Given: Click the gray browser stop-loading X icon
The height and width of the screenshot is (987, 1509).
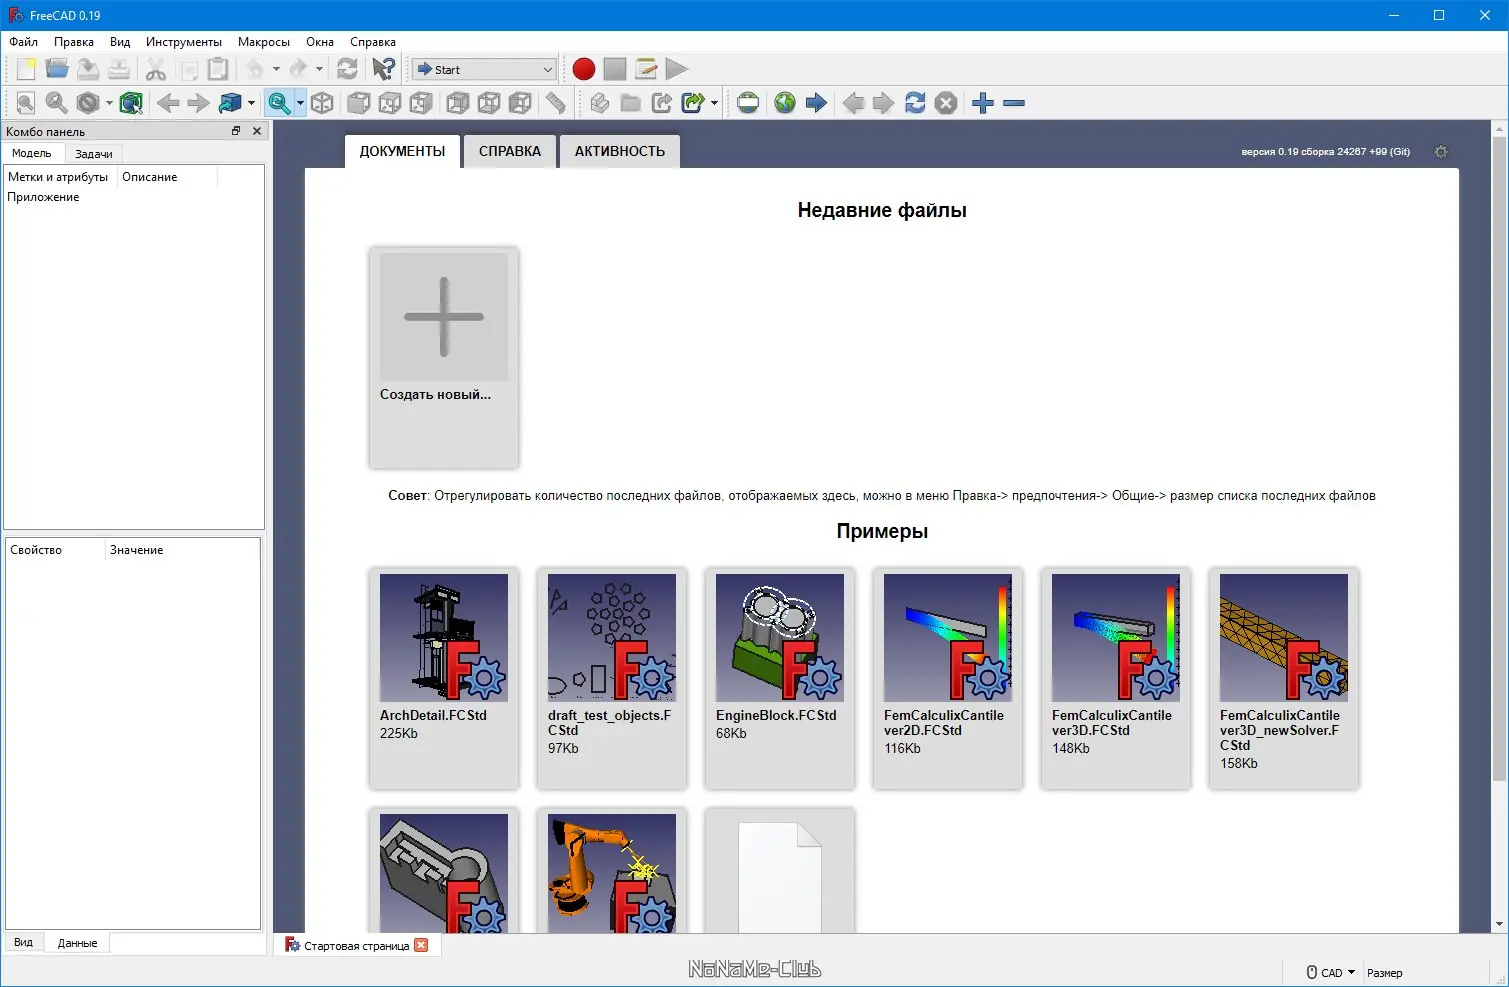Looking at the screenshot, I should pyautogui.click(x=946, y=103).
